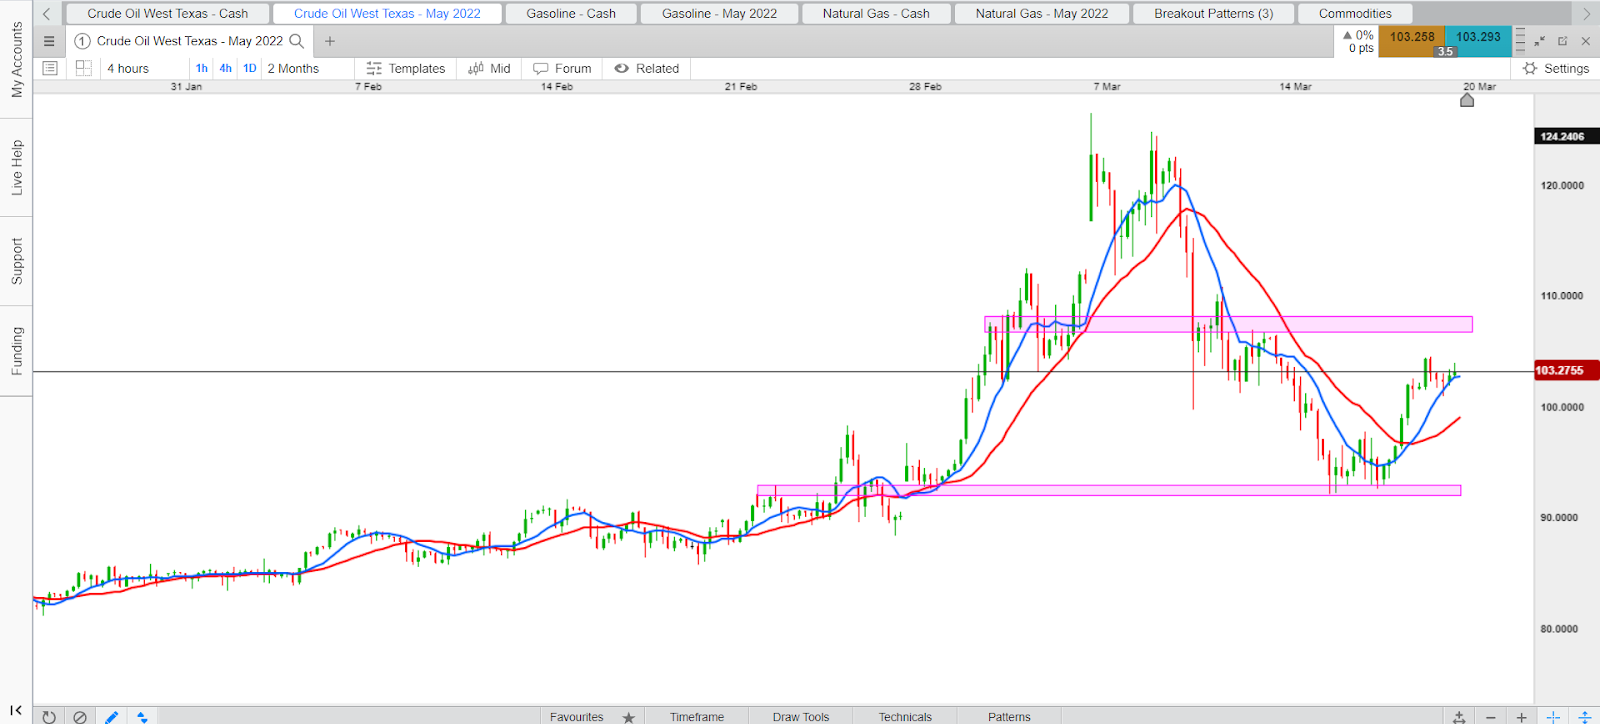Click the red 103.2755 current price label

coord(1566,370)
